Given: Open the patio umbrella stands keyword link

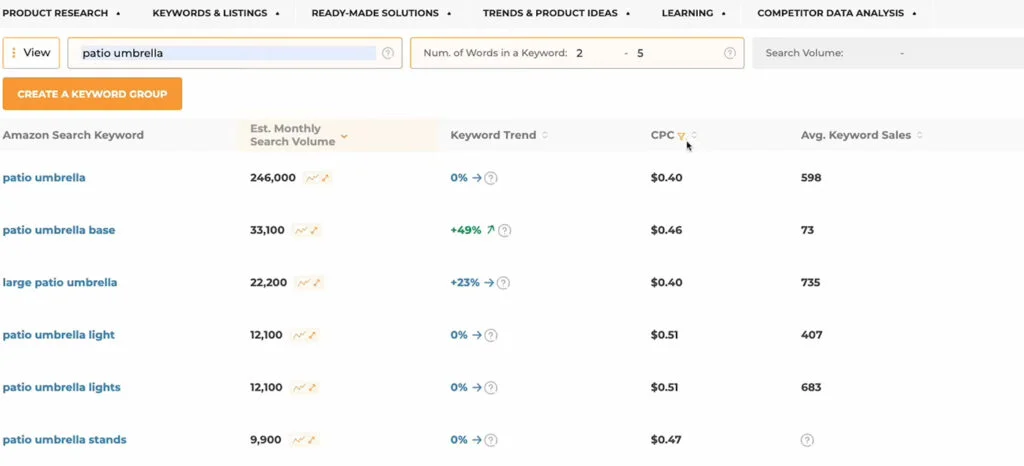Looking at the screenshot, I should click(65, 440).
